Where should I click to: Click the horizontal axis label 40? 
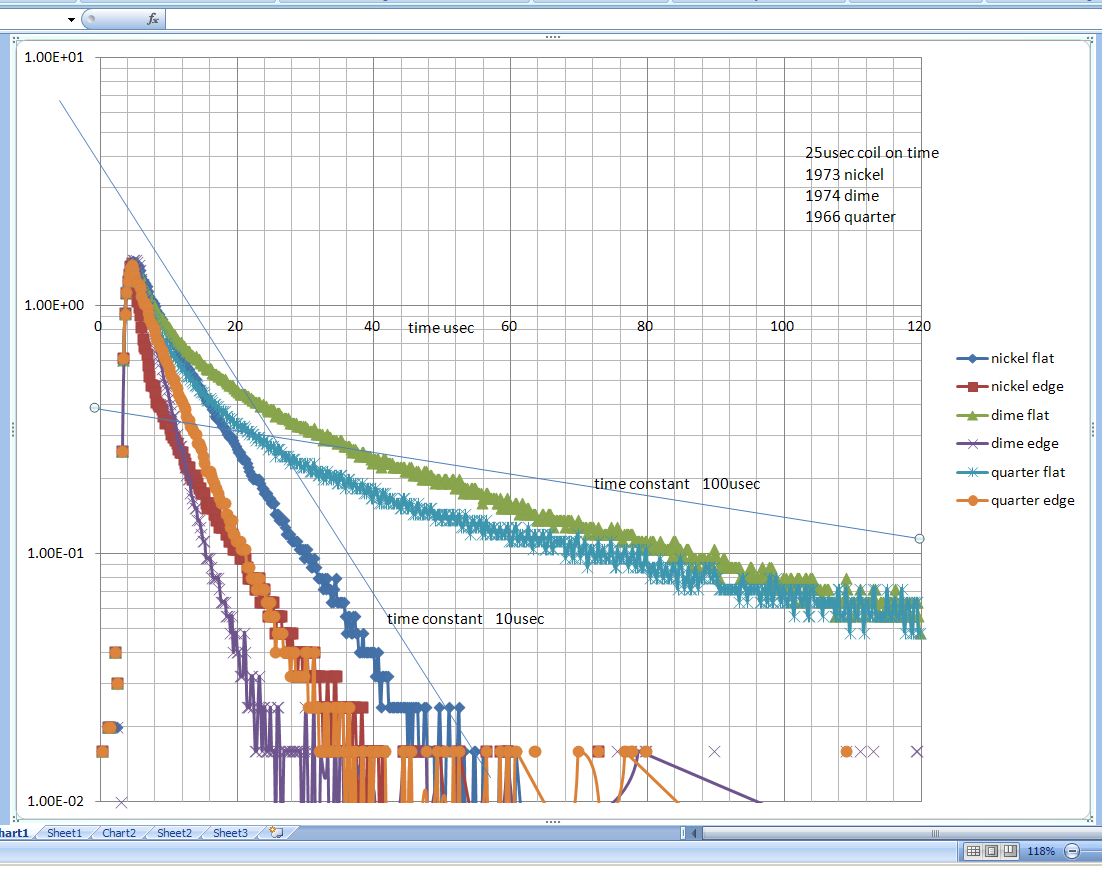point(372,326)
